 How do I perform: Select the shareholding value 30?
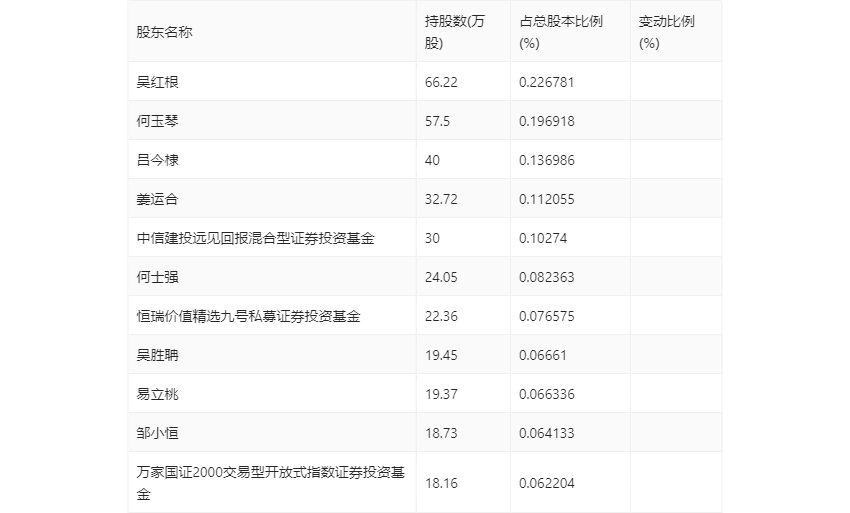click(432, 238)
